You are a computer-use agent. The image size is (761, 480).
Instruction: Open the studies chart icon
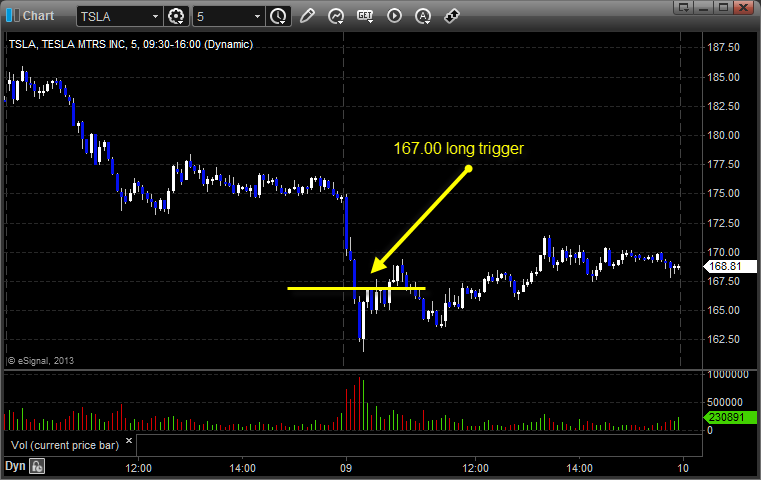[336, 16]
